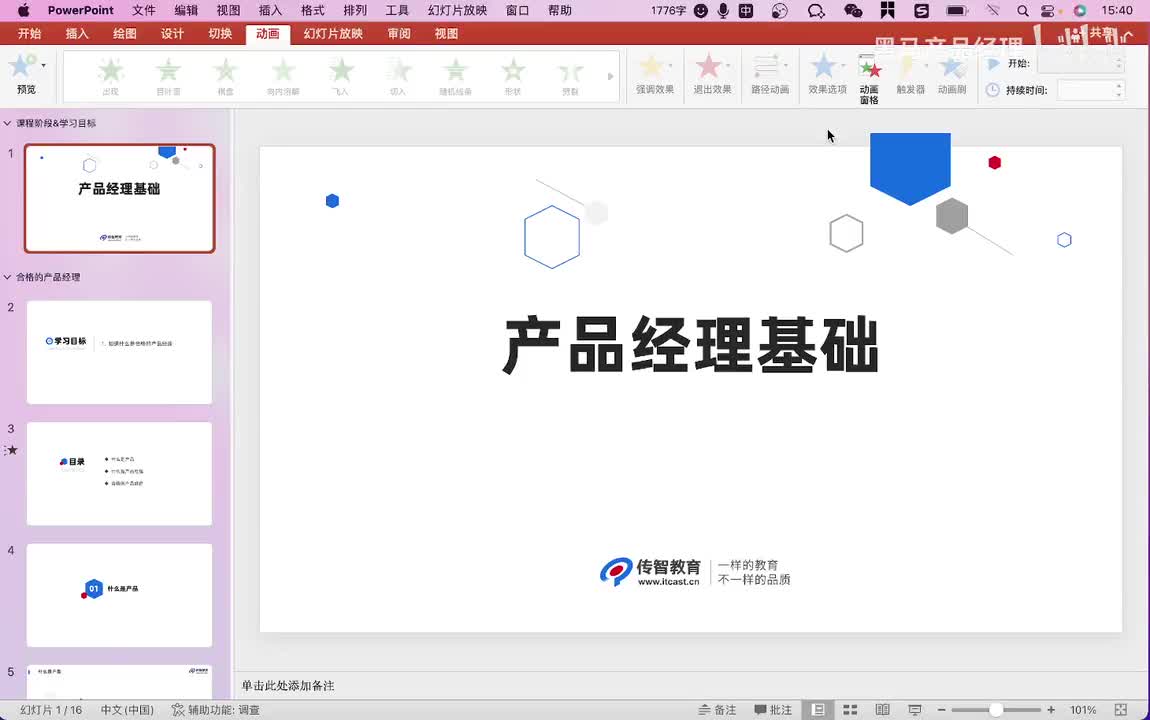Collapse the 课程阶段&学习目标 section
Screen dimensions: 1150x720
click(7, 123)
